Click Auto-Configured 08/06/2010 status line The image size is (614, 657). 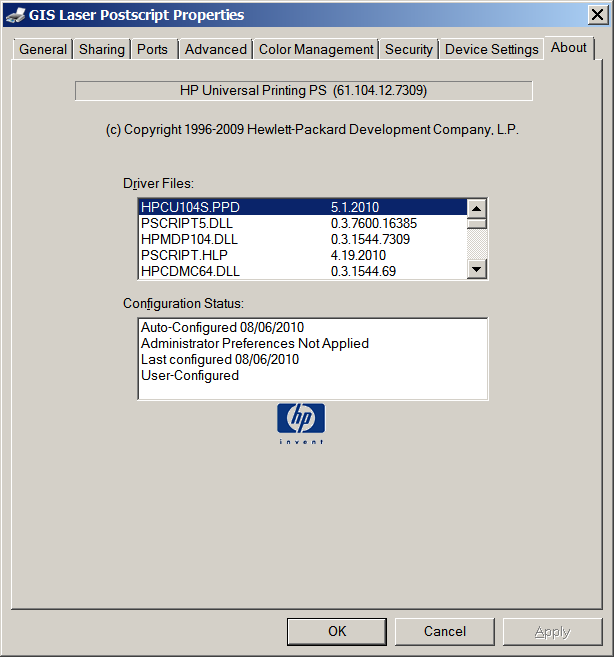(223, 327)
